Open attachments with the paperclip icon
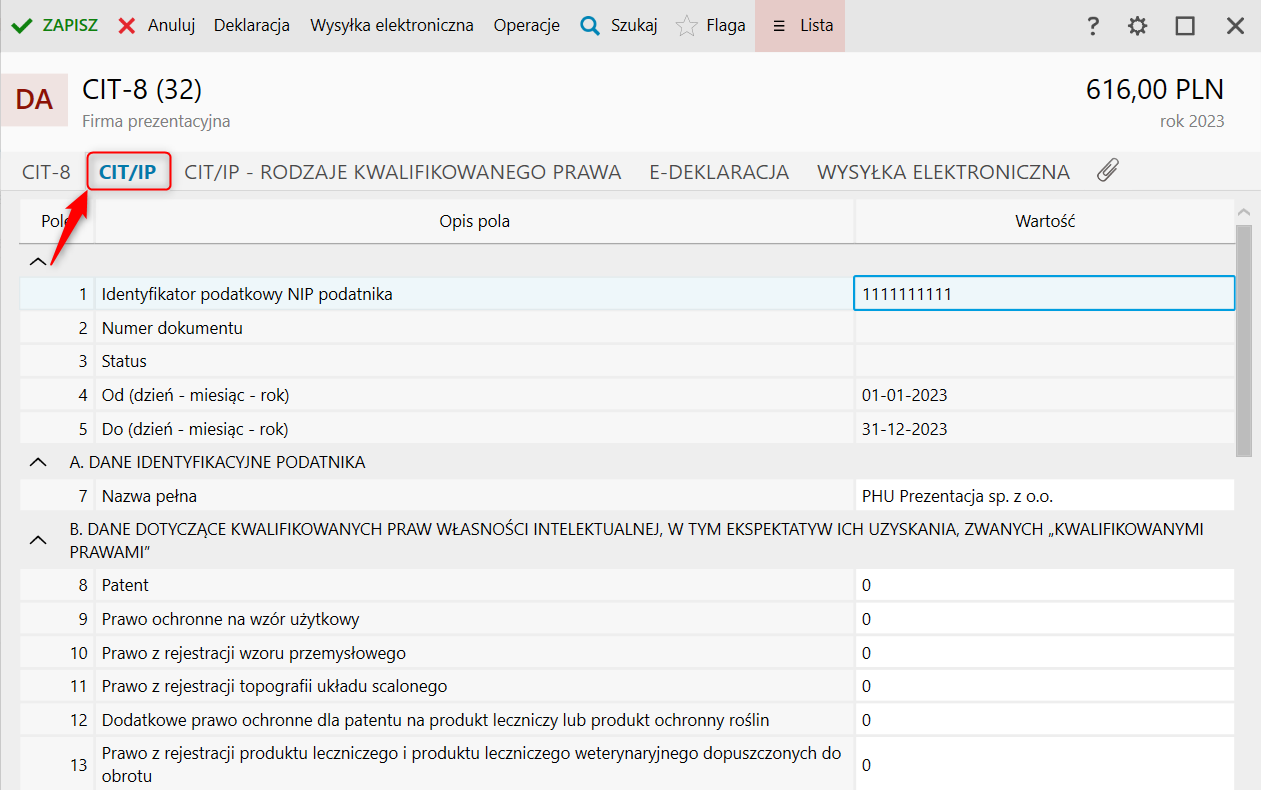Viewport: 1261px width, 790px height. click(x=1107, y=171)
